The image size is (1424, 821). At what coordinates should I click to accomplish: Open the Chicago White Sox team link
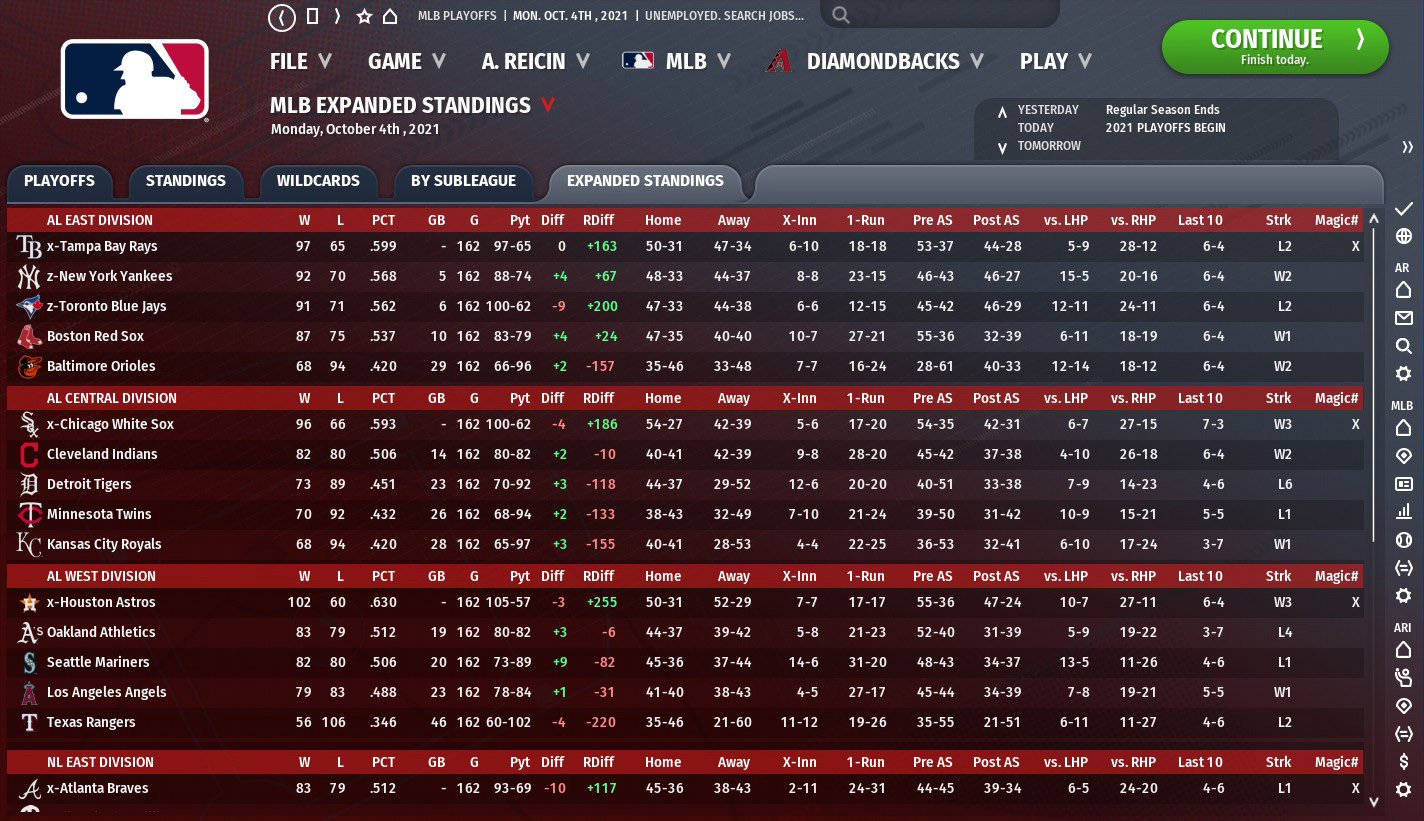point(110,424)
